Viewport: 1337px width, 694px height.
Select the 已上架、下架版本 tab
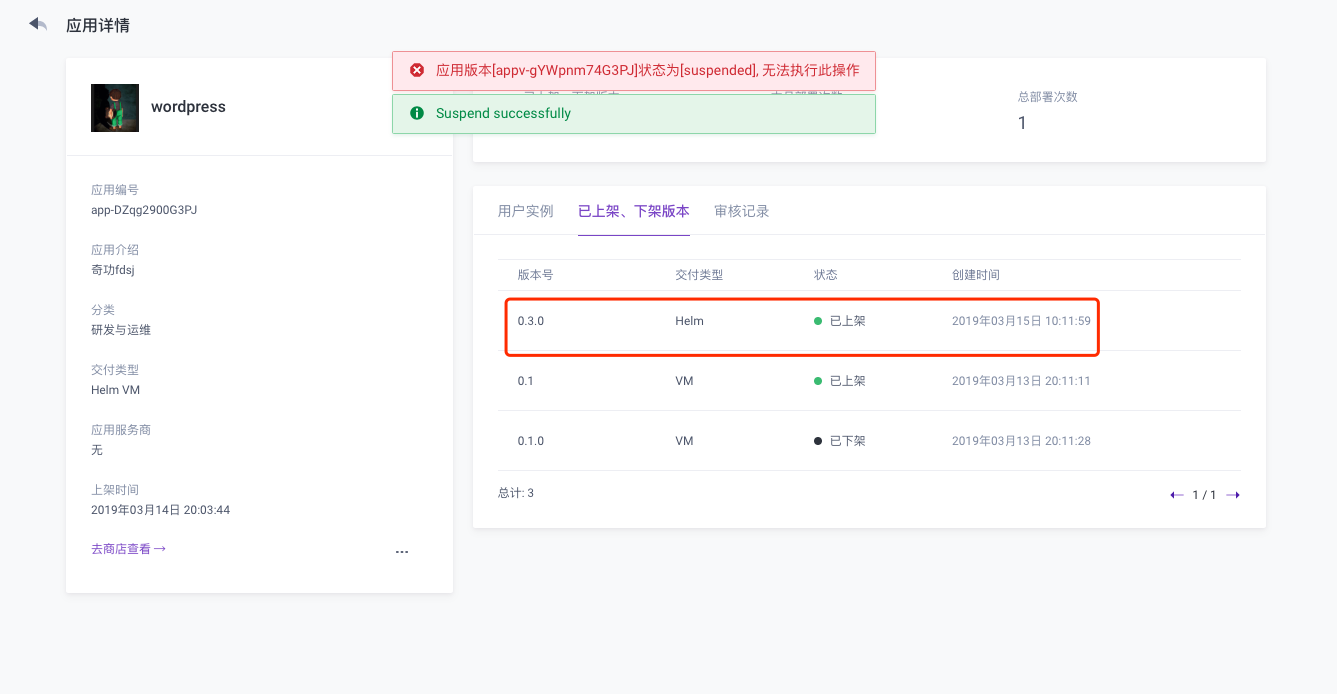coord(633,211)
